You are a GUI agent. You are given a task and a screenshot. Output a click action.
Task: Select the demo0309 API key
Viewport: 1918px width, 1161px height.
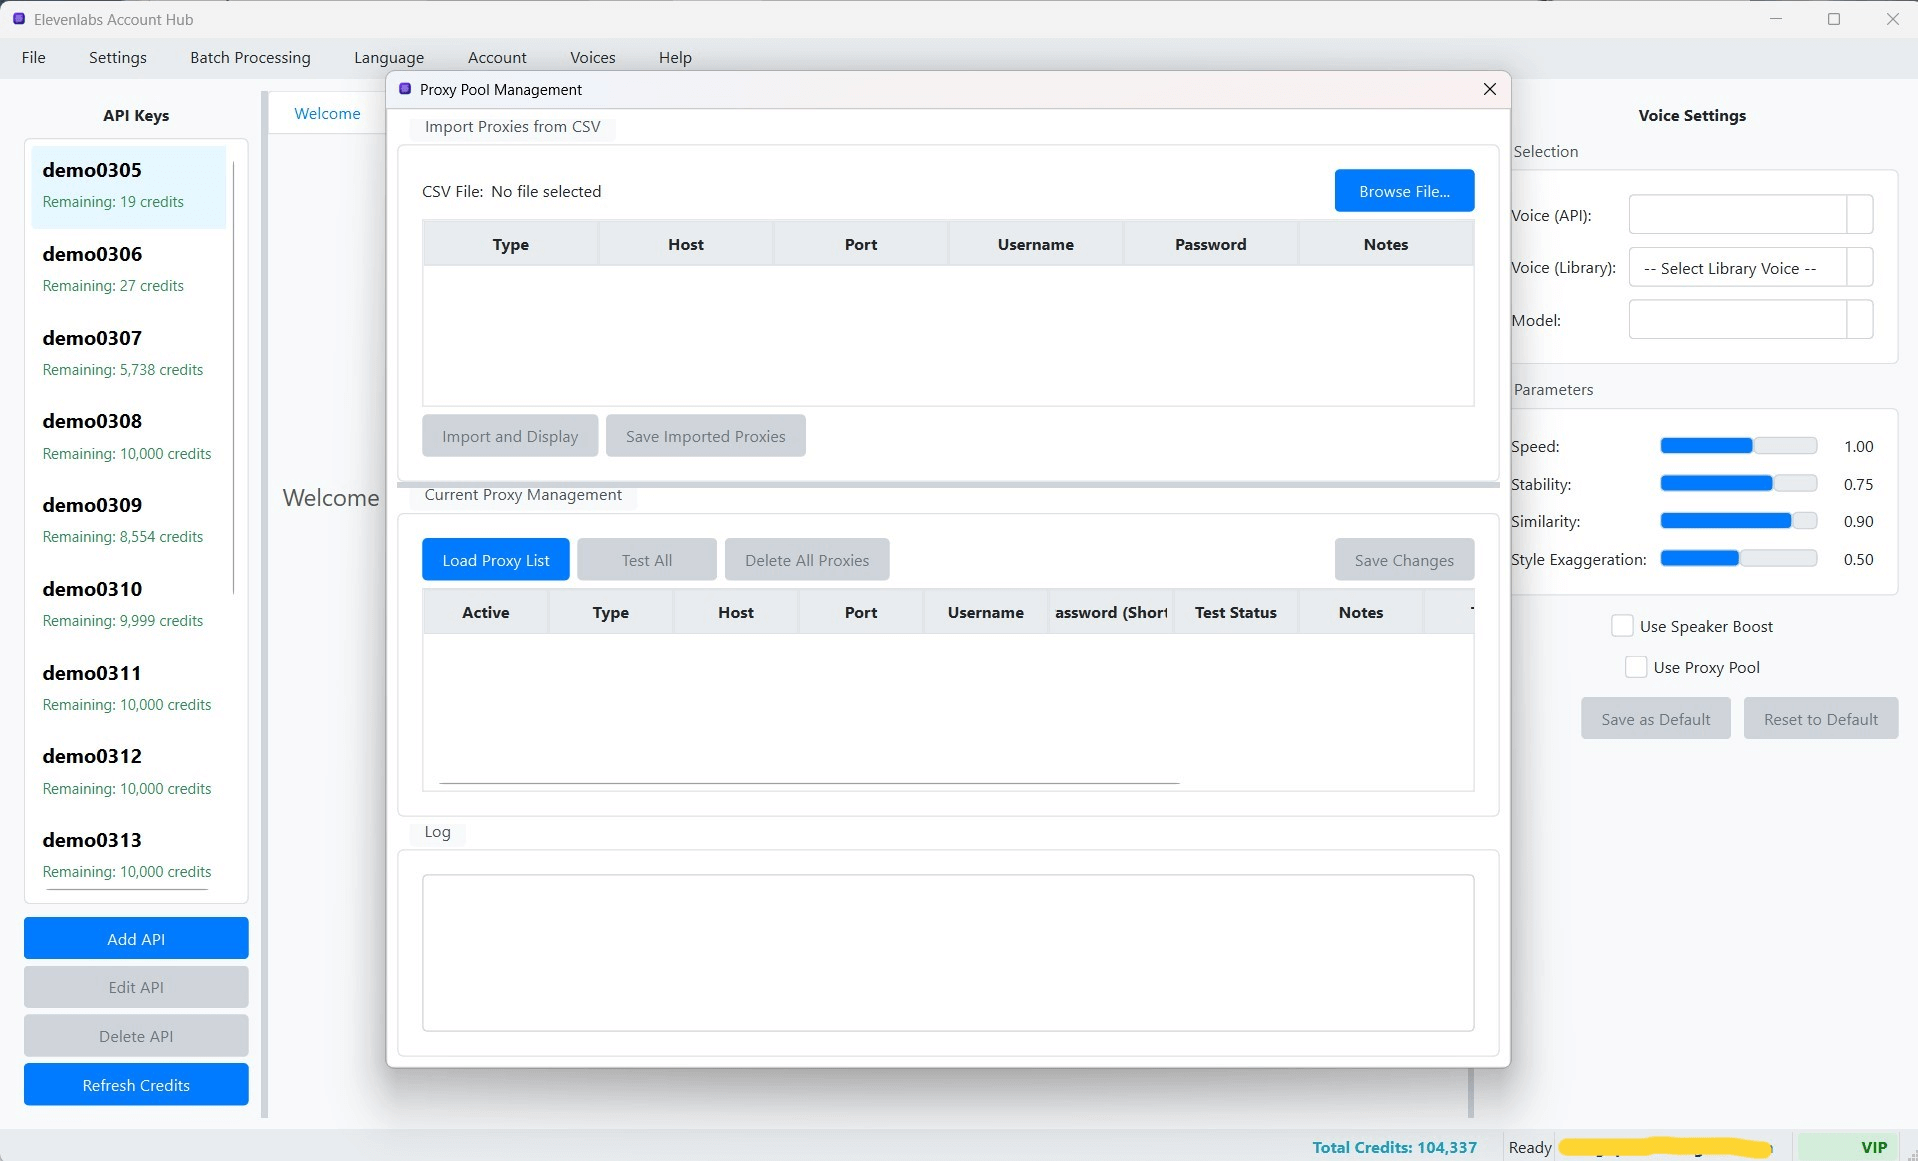click(x=129, y=521)
